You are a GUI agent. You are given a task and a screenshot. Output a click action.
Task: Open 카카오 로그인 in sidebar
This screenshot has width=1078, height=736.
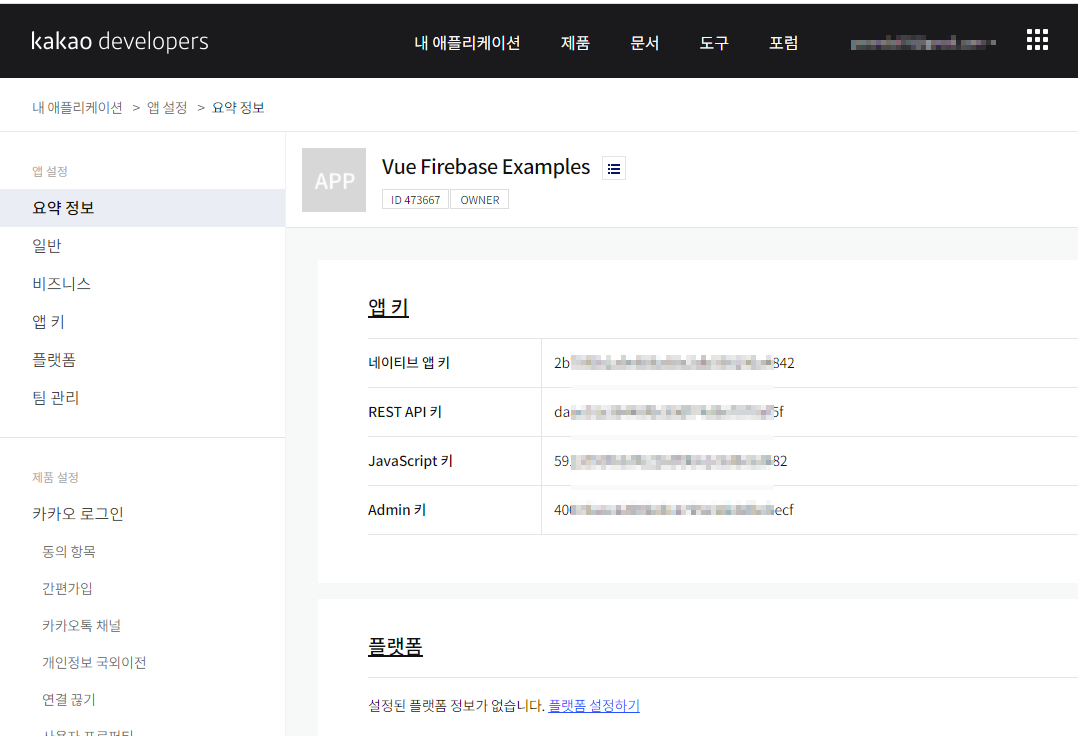point(78,513)
